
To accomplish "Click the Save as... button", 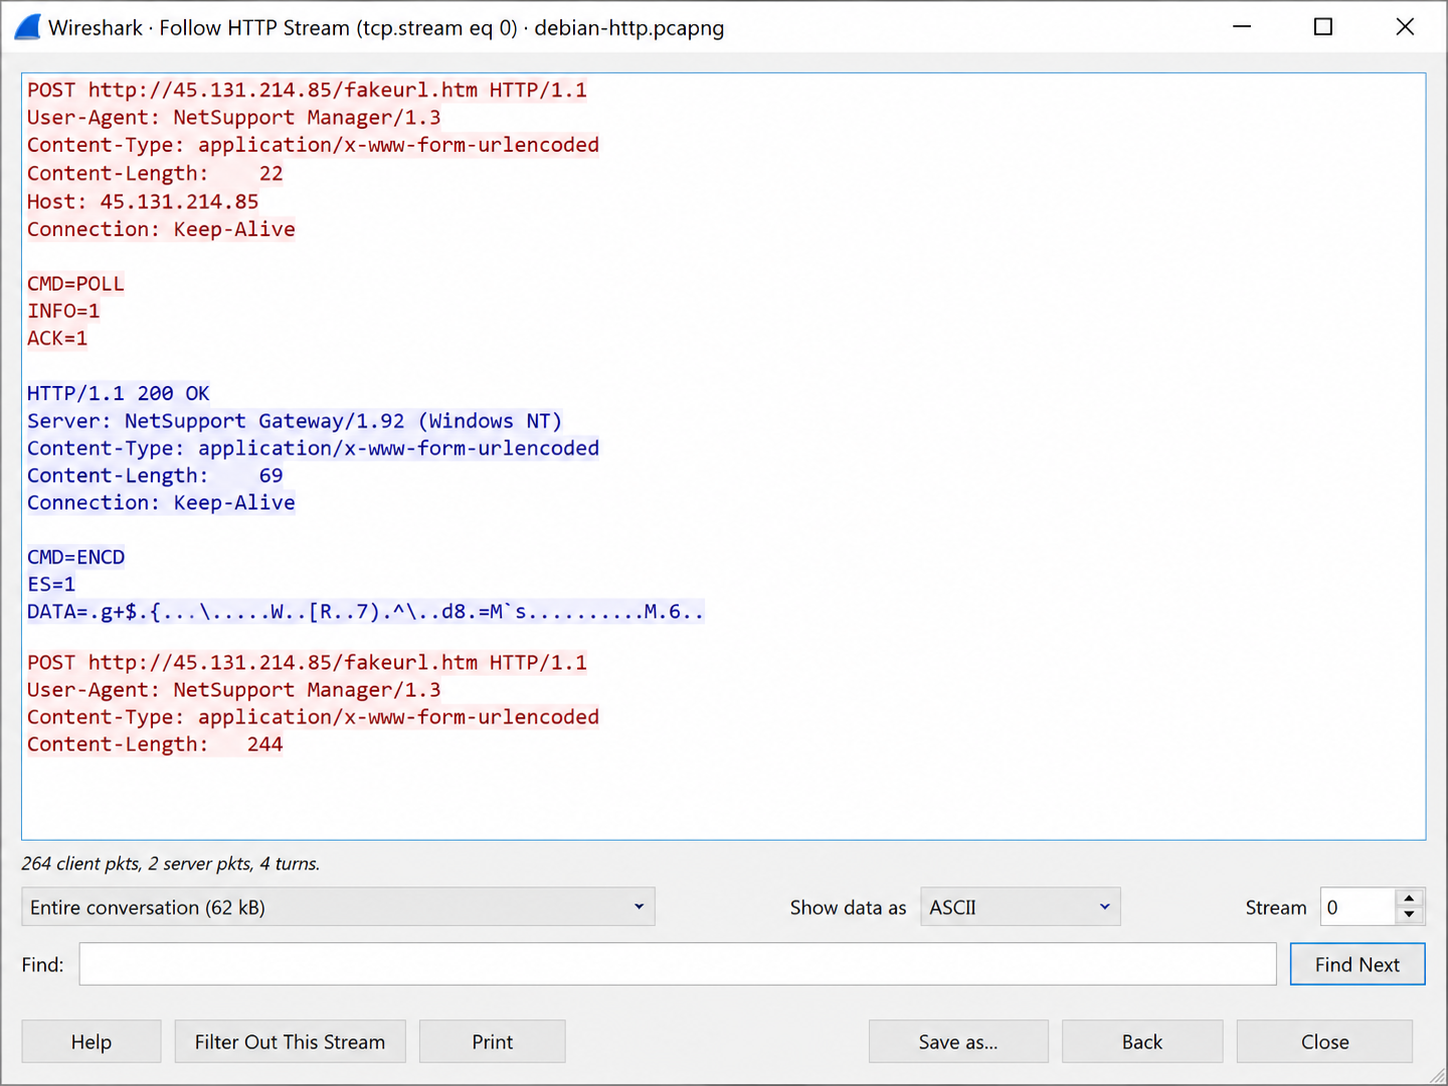I will pyautogui.click(x=958, y=1042).
